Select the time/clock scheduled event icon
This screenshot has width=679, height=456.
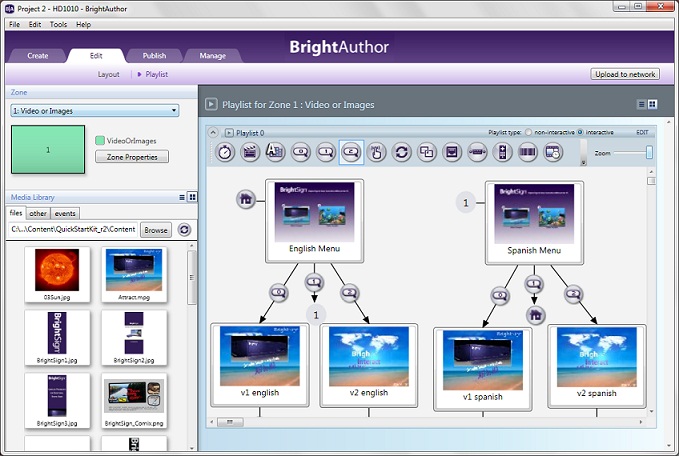pos(553,152)
